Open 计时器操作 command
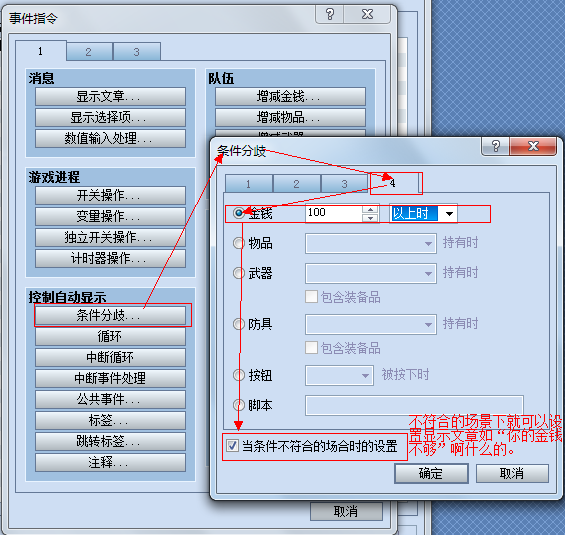Screen dimensions: 565x535 click(110, 258)
